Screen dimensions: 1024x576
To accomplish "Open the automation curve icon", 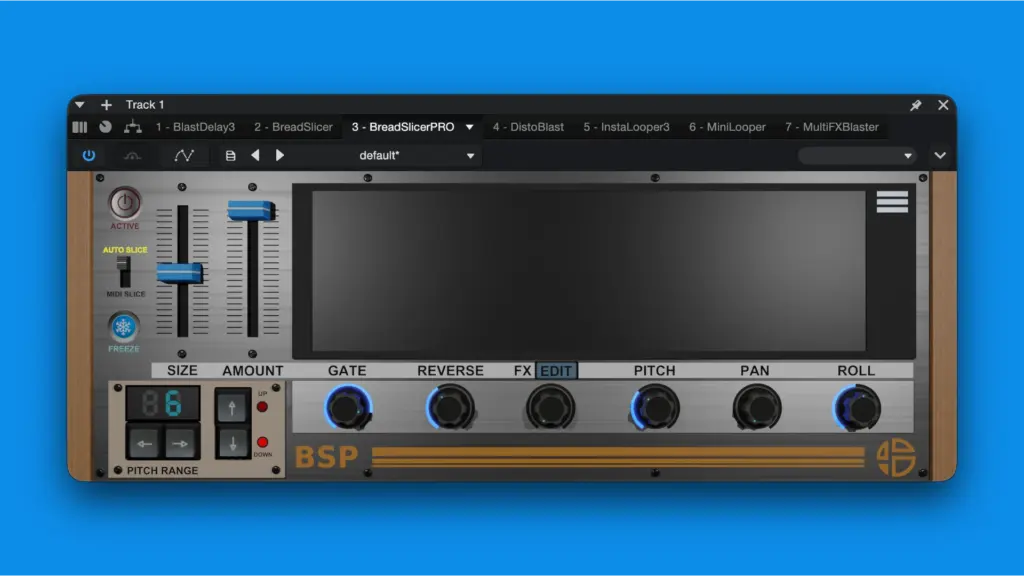I will [184, 155].
